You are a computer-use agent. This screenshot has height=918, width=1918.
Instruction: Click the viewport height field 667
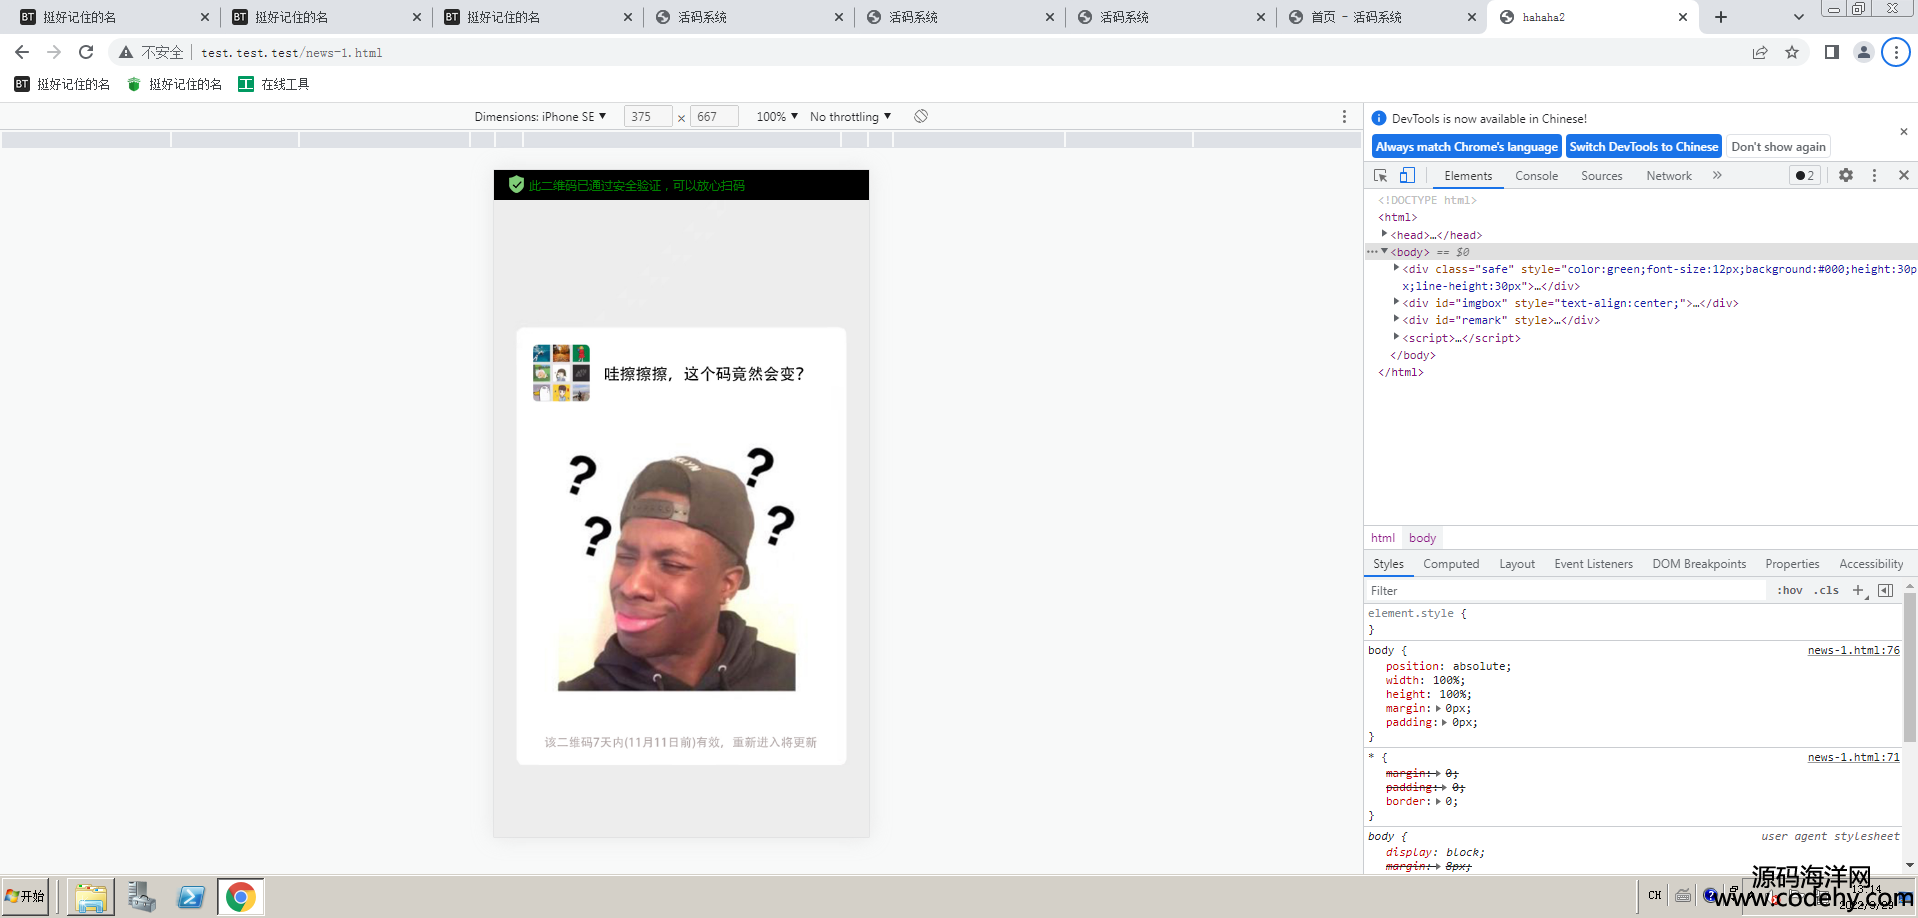coord(714,117)
